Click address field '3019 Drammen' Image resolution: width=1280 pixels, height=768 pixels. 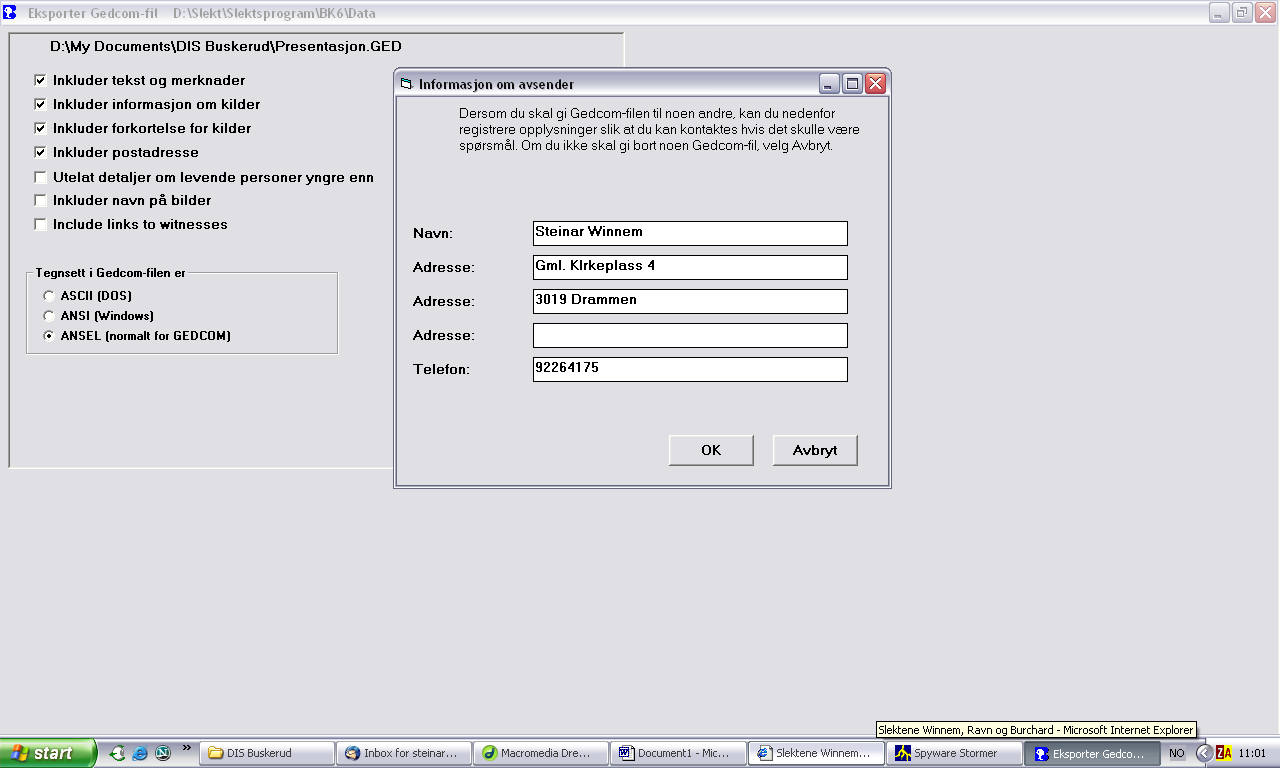click(690, 301)
